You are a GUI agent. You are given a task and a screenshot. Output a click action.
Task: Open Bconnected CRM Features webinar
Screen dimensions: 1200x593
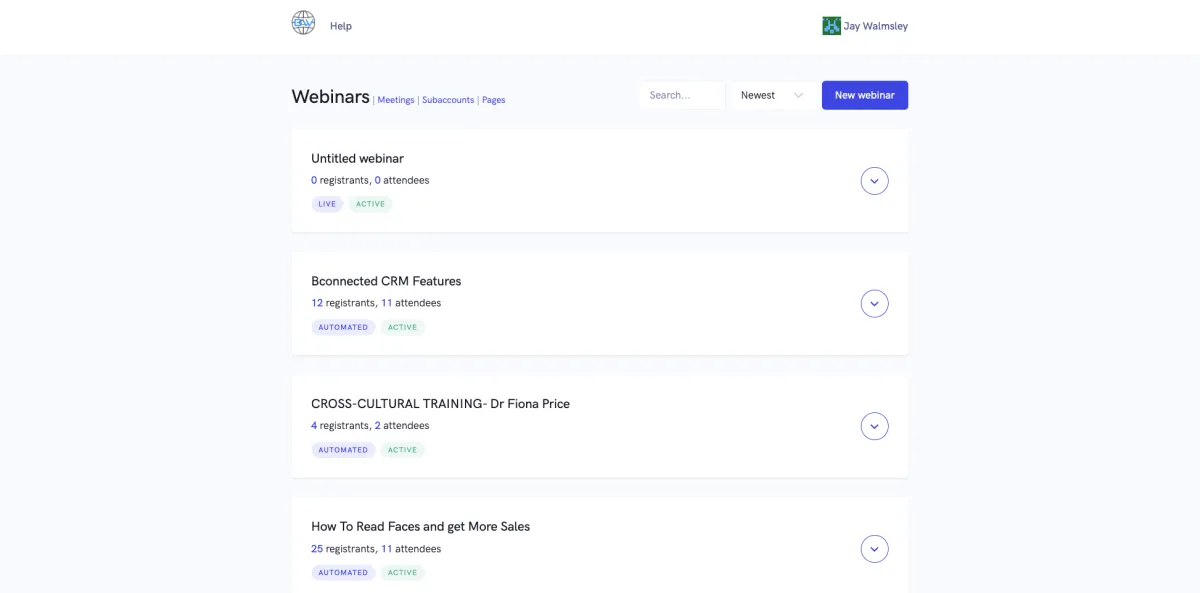click(386, 281)
